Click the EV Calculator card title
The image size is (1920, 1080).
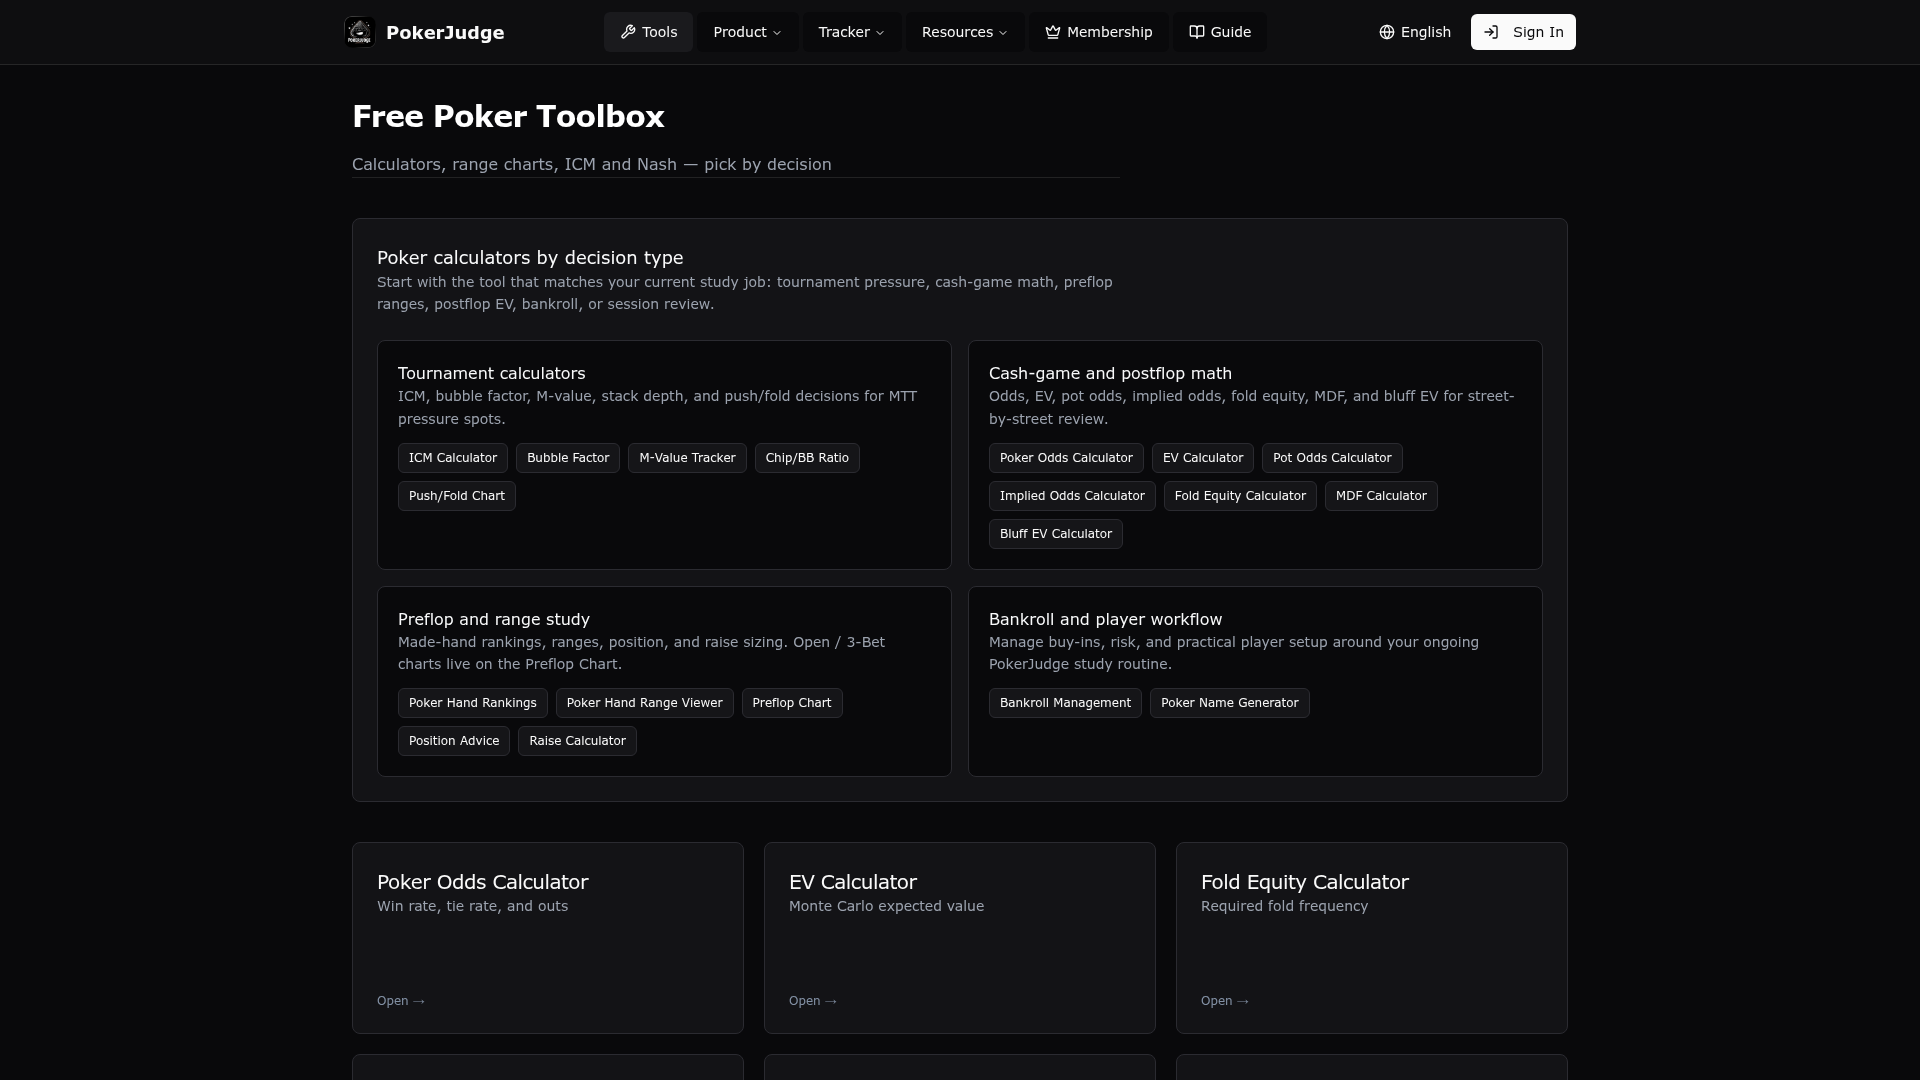click(x=853, y=882)
